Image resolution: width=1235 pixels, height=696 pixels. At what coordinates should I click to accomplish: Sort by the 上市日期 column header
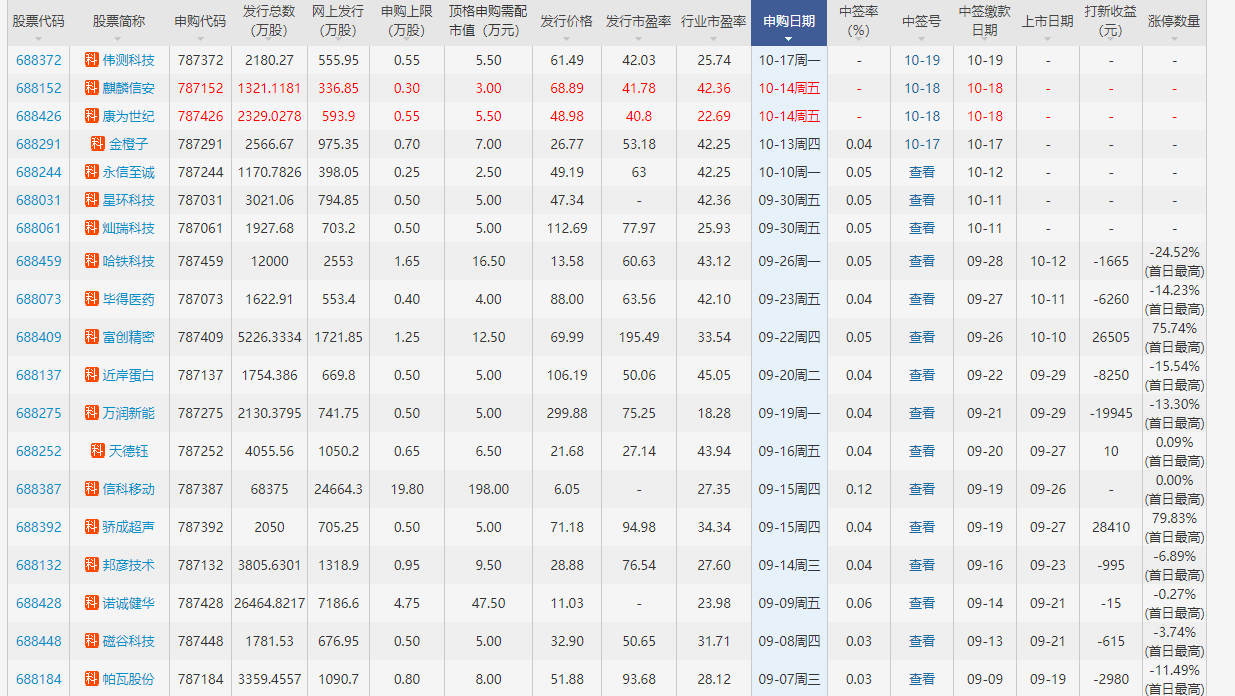click(x=1048, y=22)
